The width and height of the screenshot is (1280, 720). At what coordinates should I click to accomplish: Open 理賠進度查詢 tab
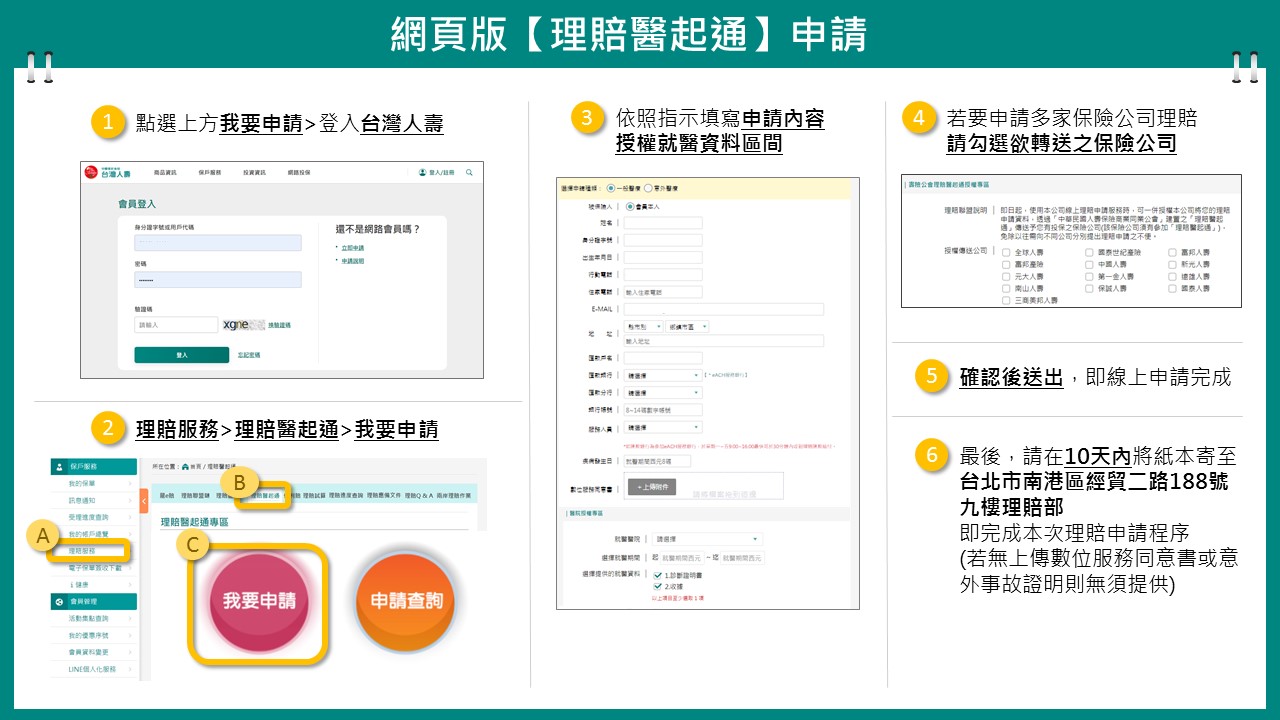(346, 495)
